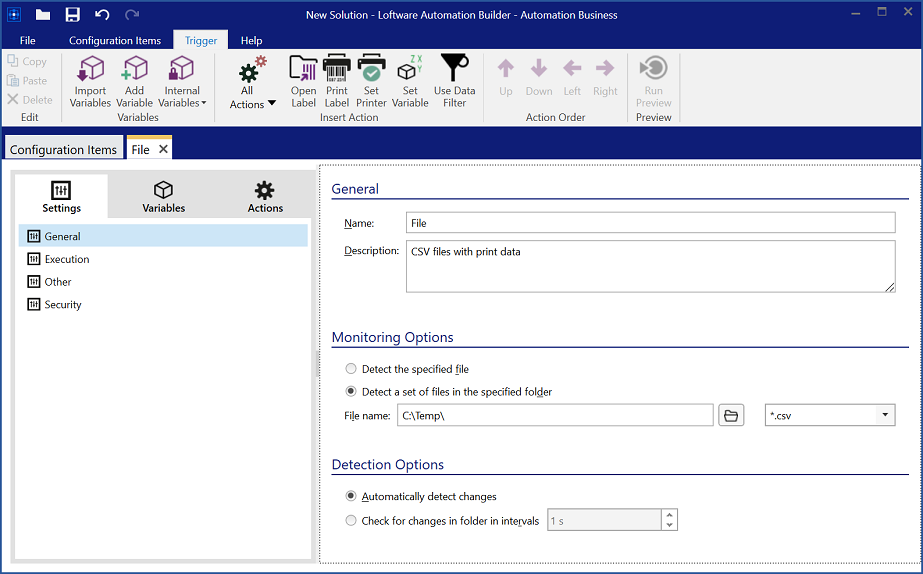The image size is (923, 574).
Task: Close the File tab
Action: (x=163, y=149)
